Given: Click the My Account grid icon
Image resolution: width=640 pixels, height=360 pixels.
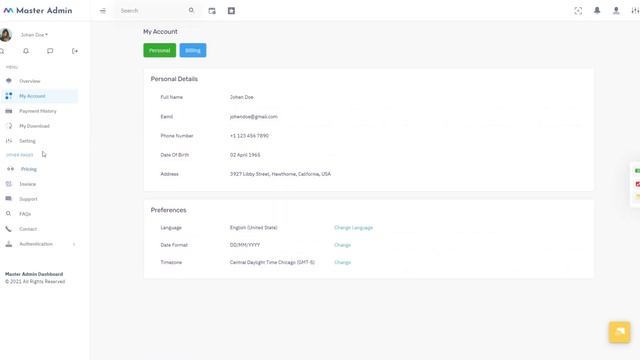Looking at the screenshot, I should point(9,96).
